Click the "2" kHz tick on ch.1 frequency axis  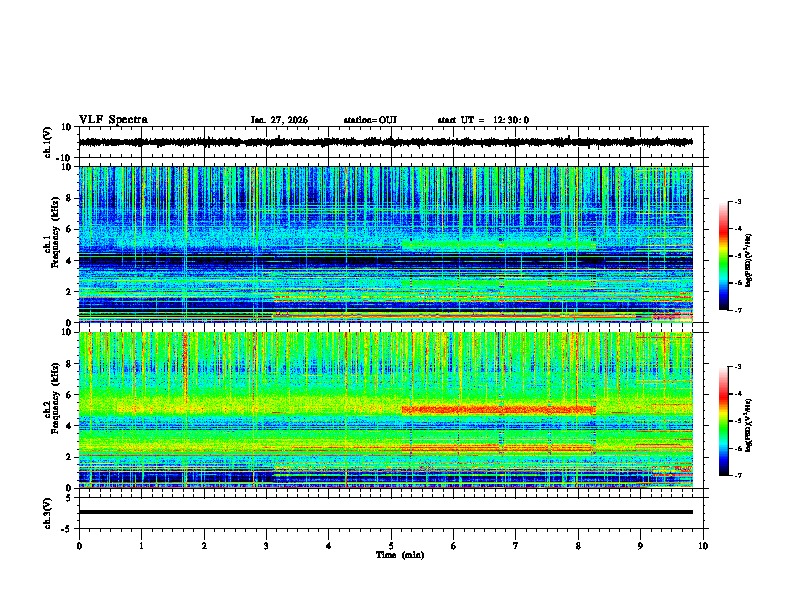tap(69, 291)
